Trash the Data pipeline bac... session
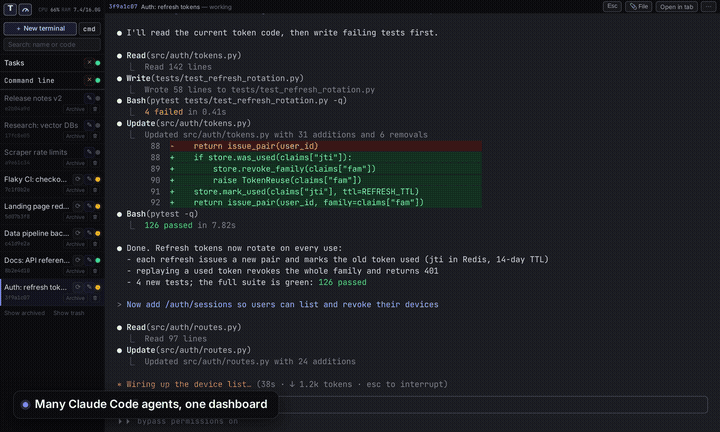 pos(95,244)
